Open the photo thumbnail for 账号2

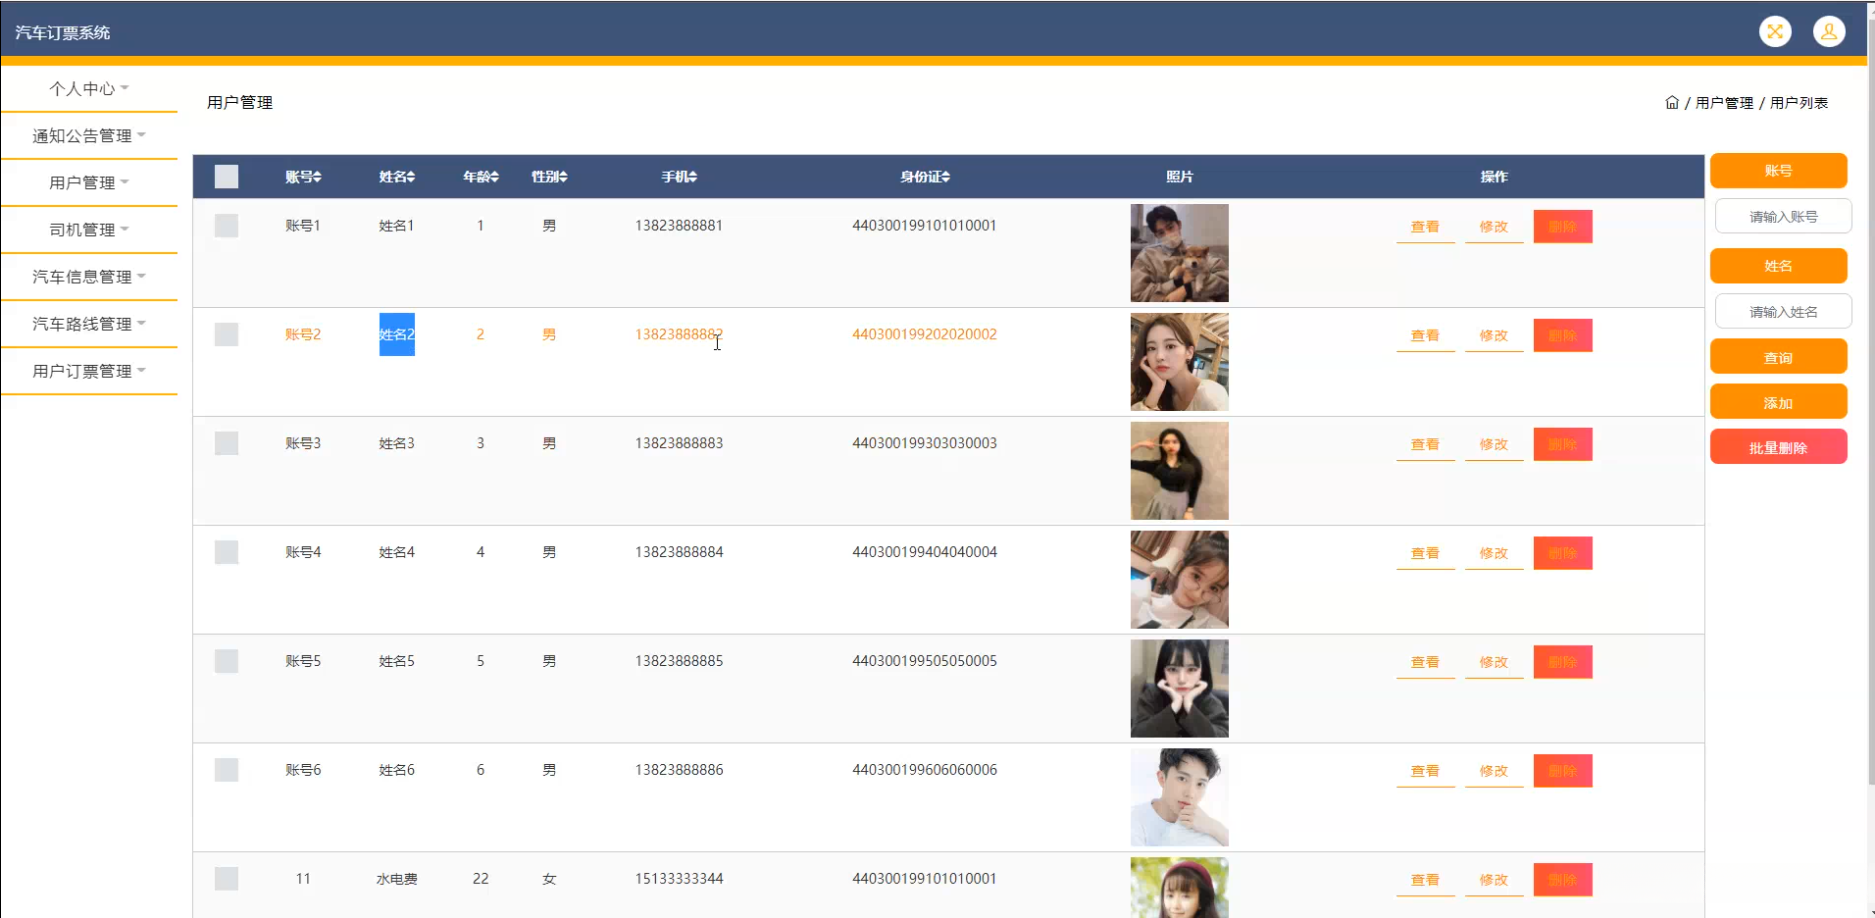[x=1180, y=362]
